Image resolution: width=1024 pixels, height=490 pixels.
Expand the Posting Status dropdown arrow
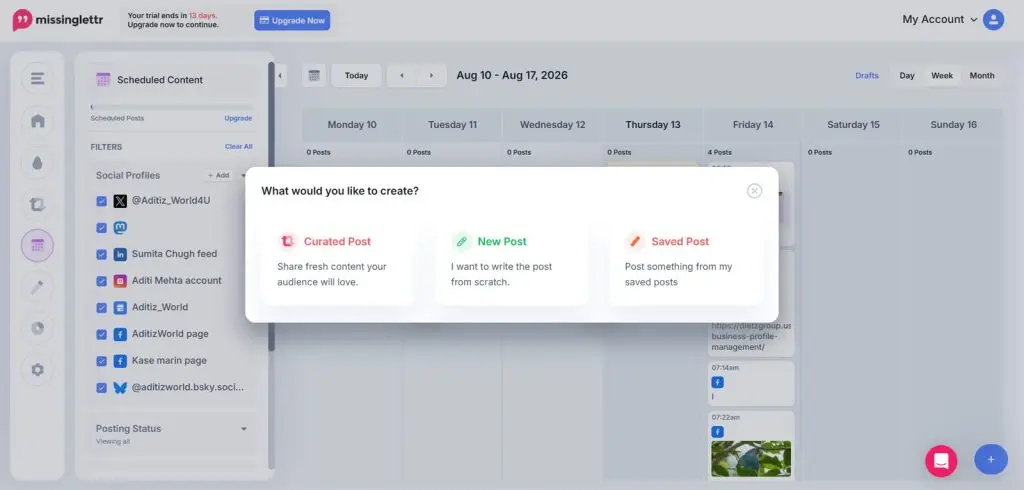pos(244,429)
